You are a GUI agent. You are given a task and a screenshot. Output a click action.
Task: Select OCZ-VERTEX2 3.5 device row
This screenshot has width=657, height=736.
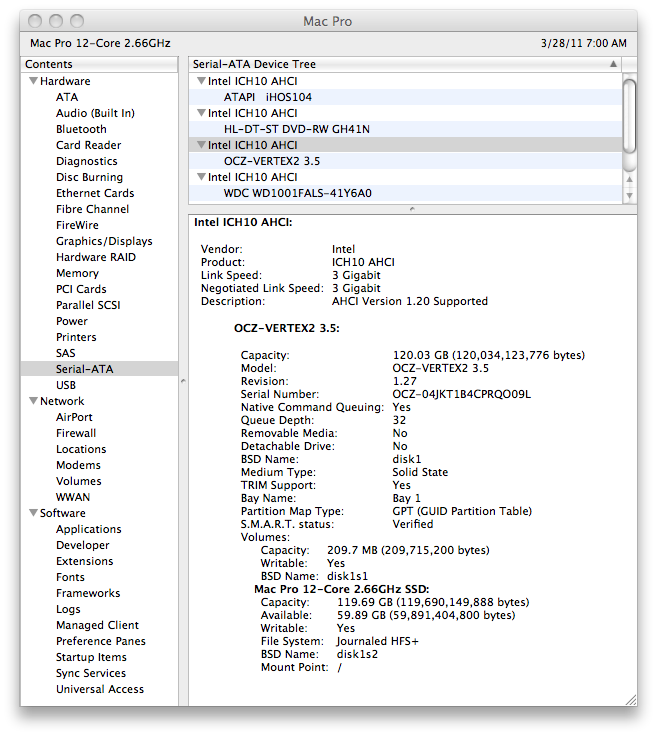point(405,161)
